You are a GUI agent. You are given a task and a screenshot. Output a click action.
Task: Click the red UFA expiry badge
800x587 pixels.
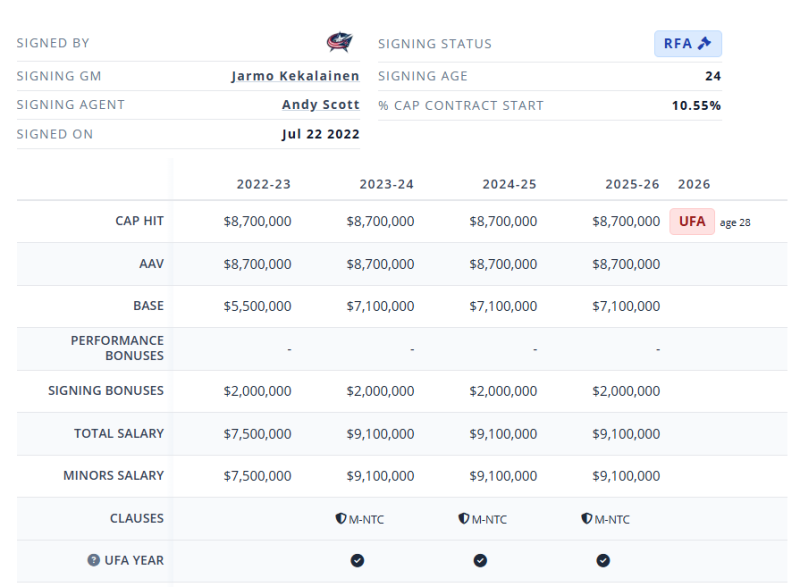[692, 222]
